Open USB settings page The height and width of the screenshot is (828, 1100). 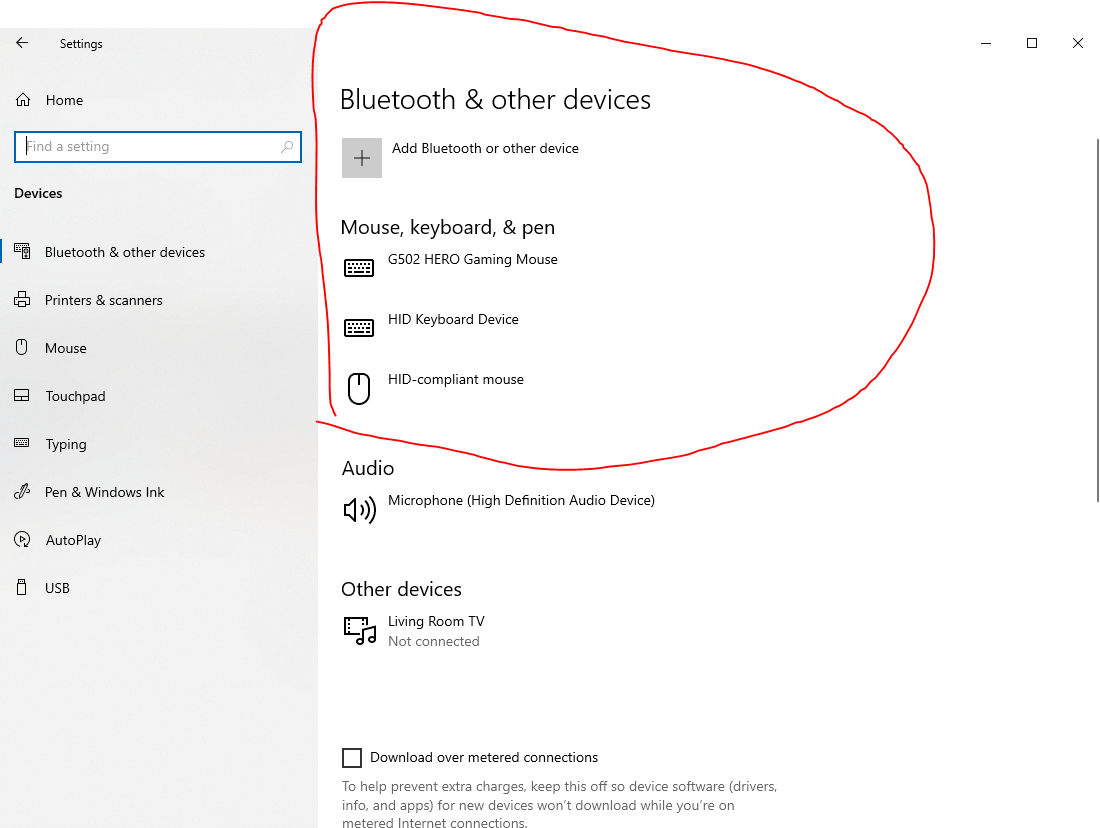57,588
